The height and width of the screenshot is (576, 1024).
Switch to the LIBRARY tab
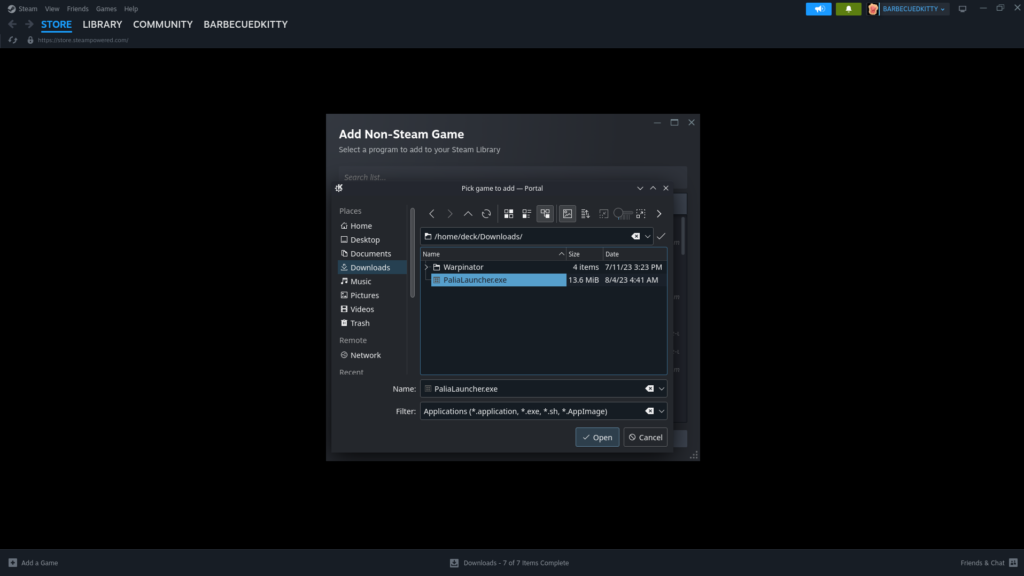coord(102,24)
